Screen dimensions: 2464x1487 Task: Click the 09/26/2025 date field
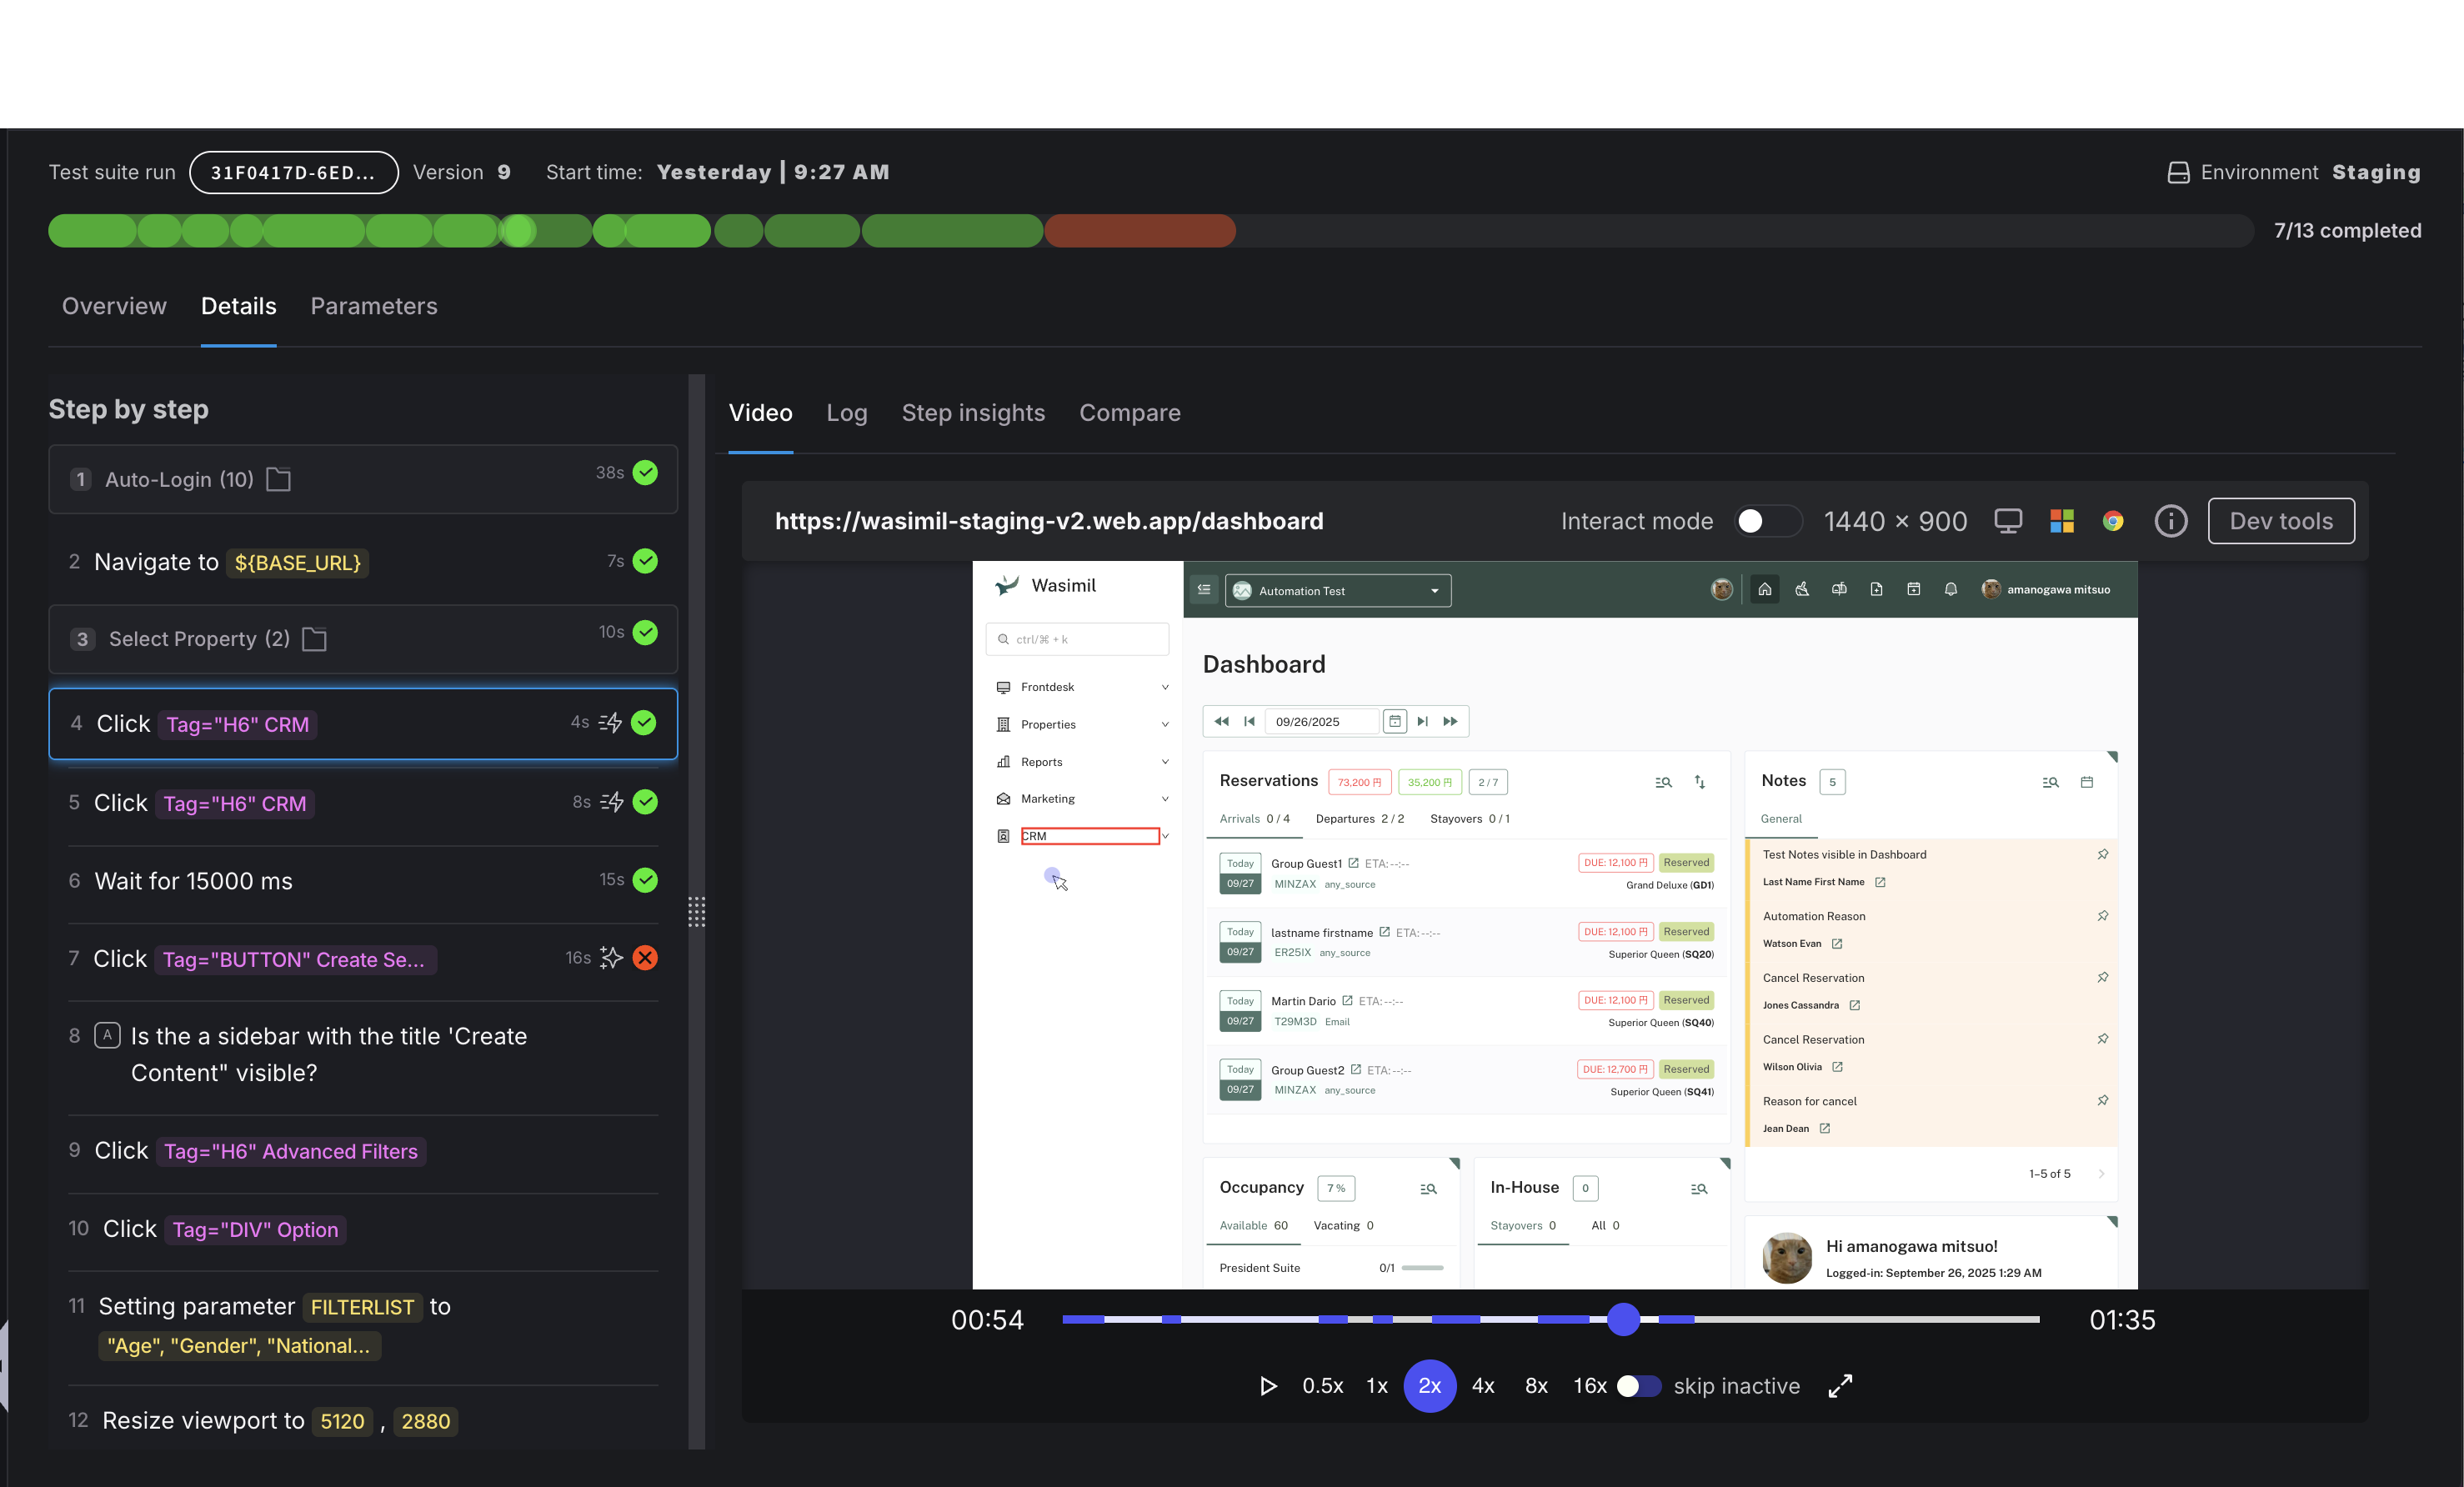pos(1322,721)
